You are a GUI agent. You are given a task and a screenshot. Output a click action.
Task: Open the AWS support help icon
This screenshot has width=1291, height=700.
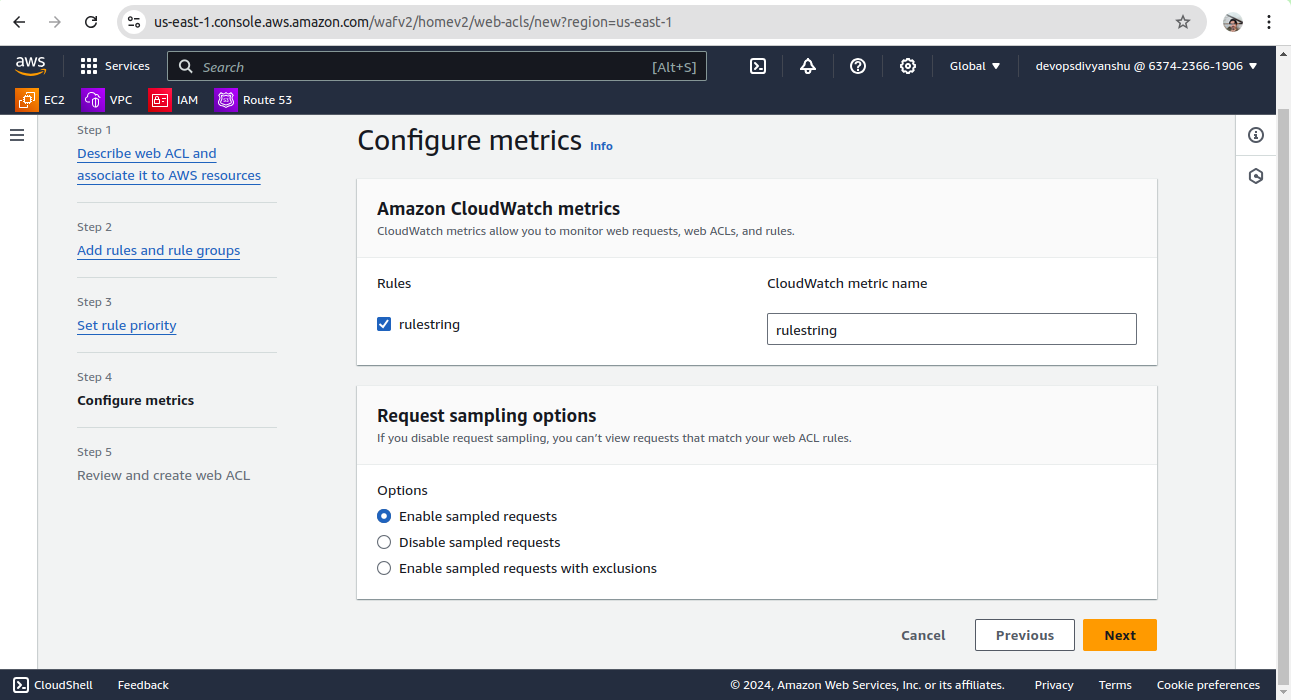(858, 66)
